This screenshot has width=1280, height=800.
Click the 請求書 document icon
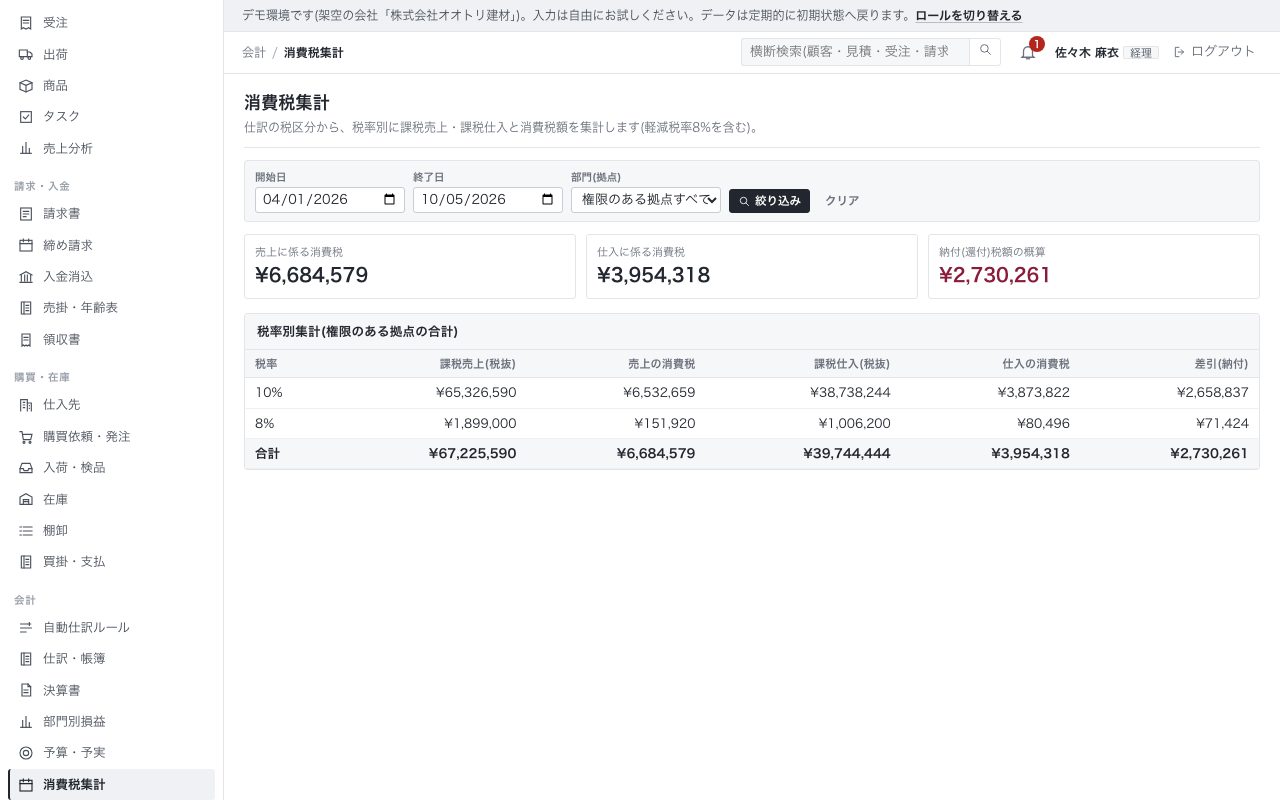26,214
